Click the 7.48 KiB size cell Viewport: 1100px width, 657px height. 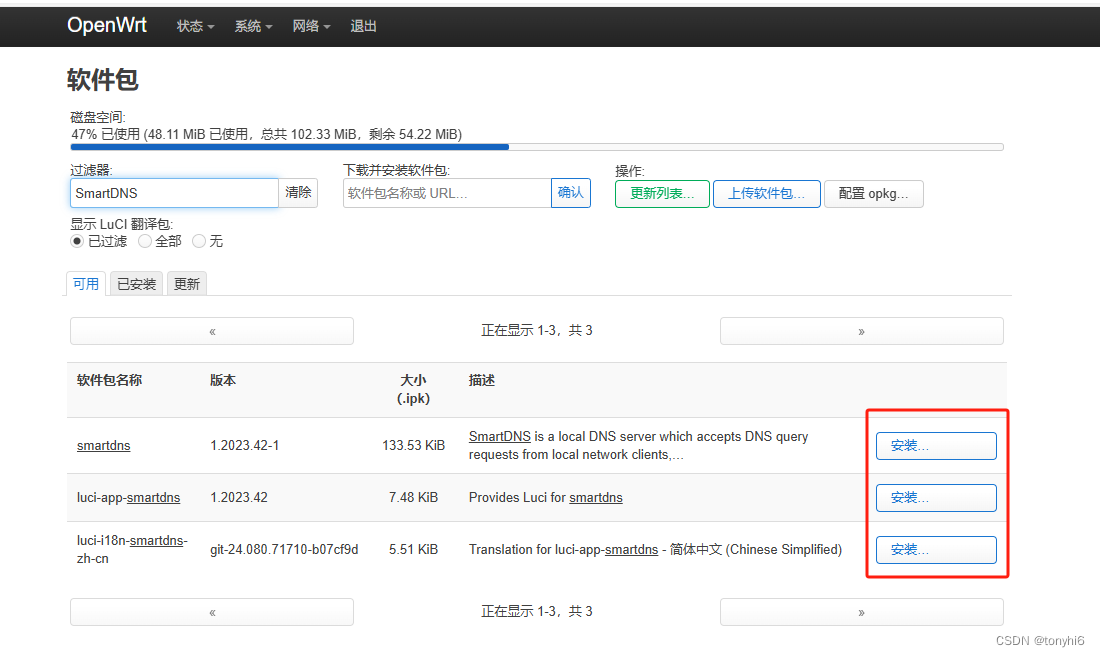coord(414,497)
